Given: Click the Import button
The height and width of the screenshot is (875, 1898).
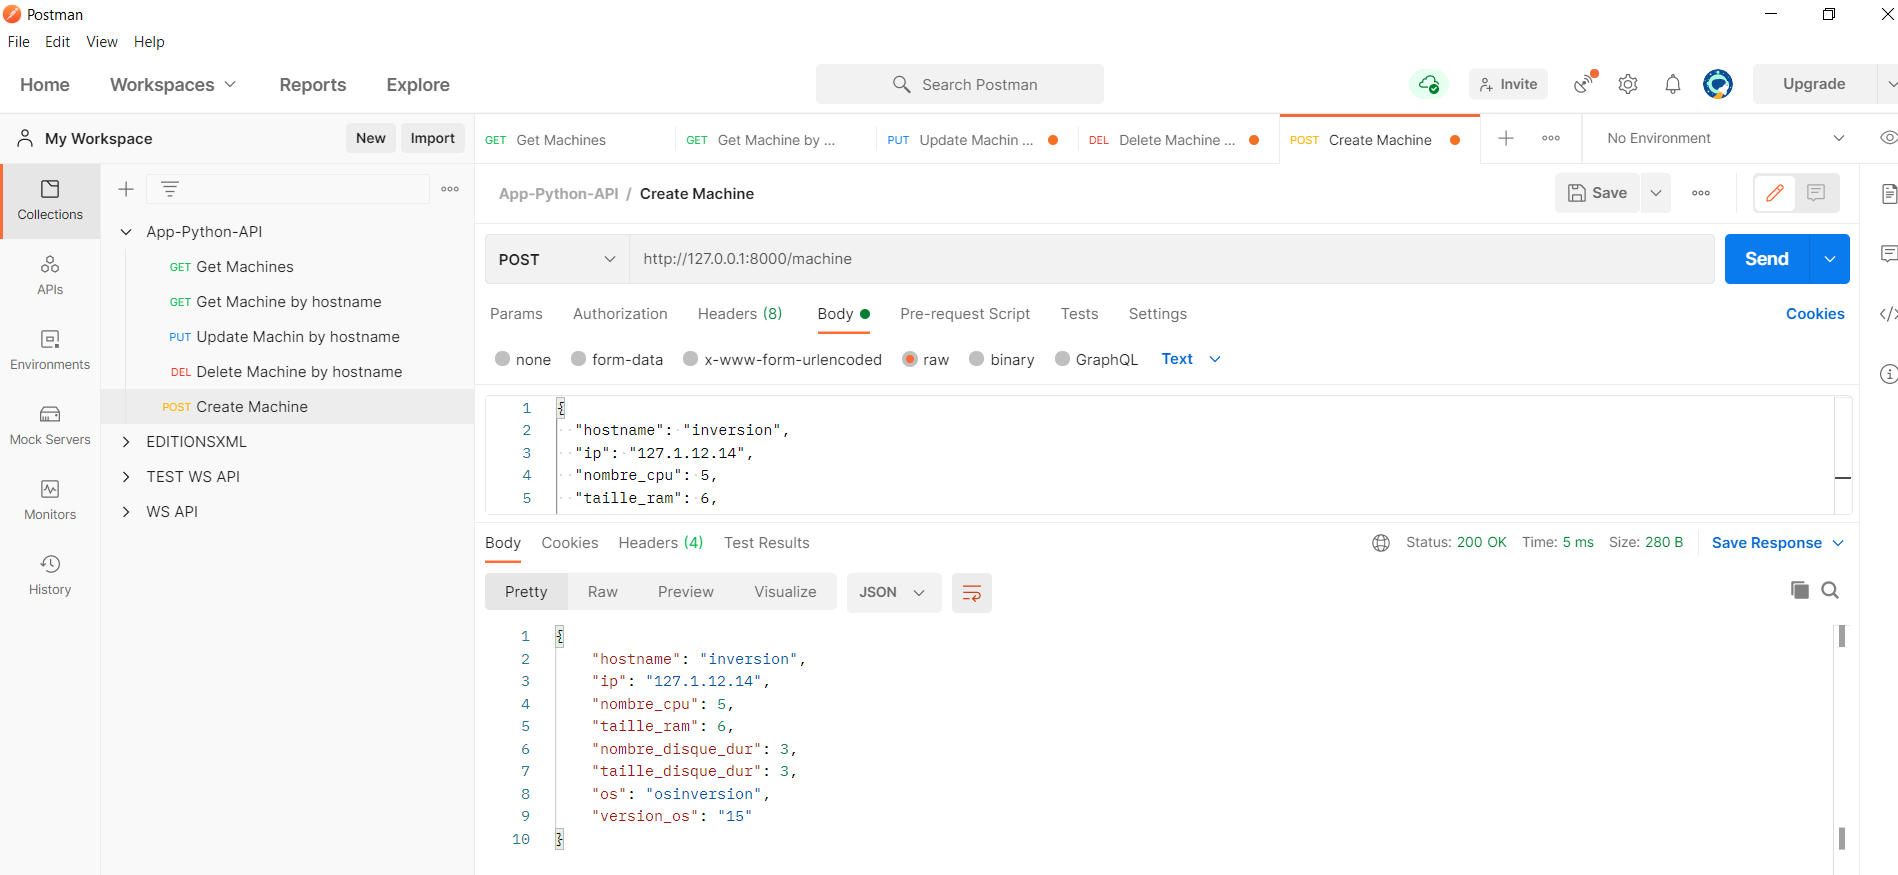Looking at the screenshot, I should (x=432, y=138).
